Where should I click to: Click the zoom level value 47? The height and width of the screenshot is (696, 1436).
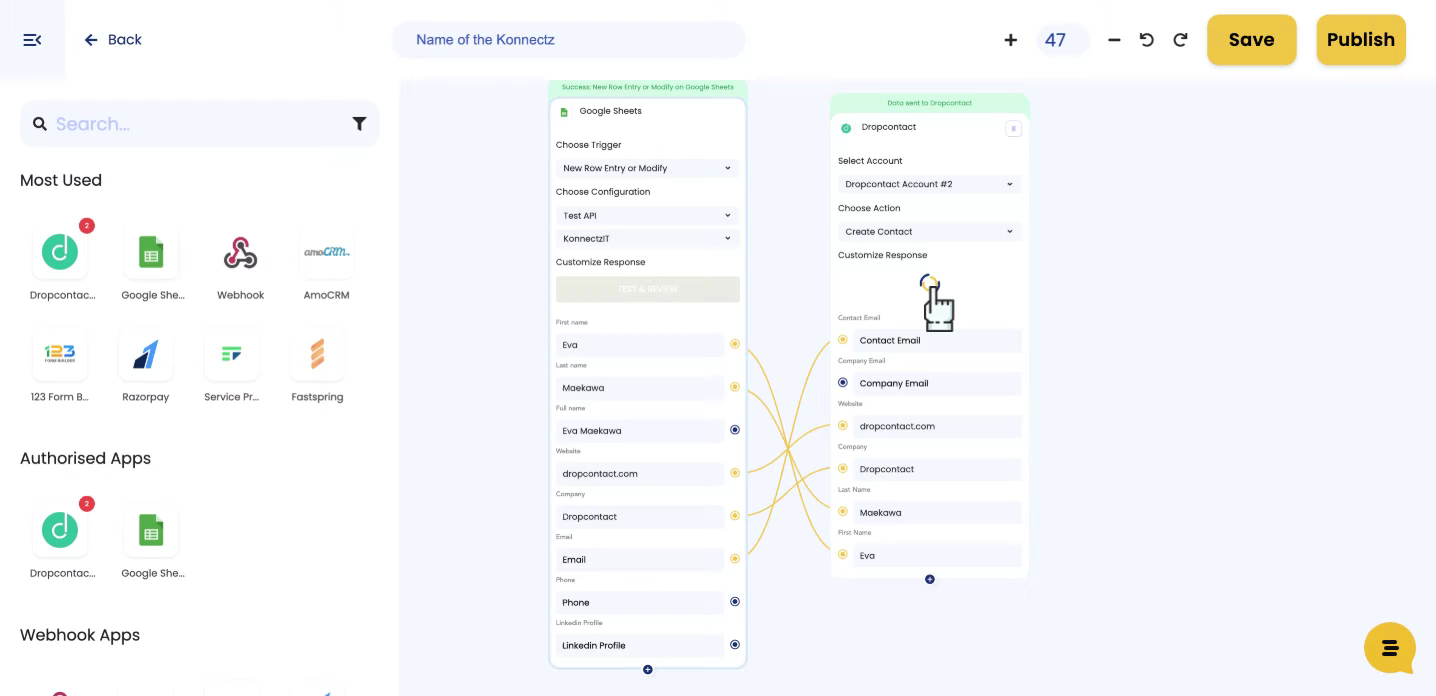click(1062, 40)
